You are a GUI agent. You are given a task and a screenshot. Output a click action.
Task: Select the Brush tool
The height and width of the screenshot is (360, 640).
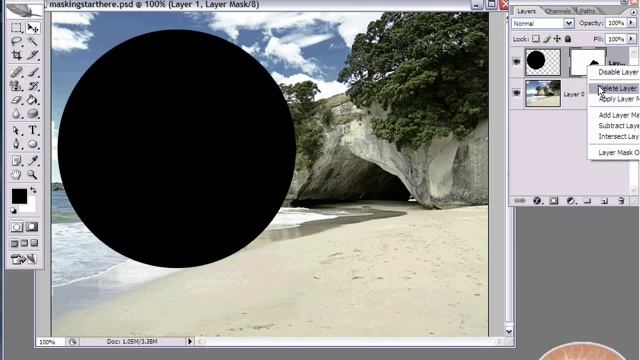(32, 72)
